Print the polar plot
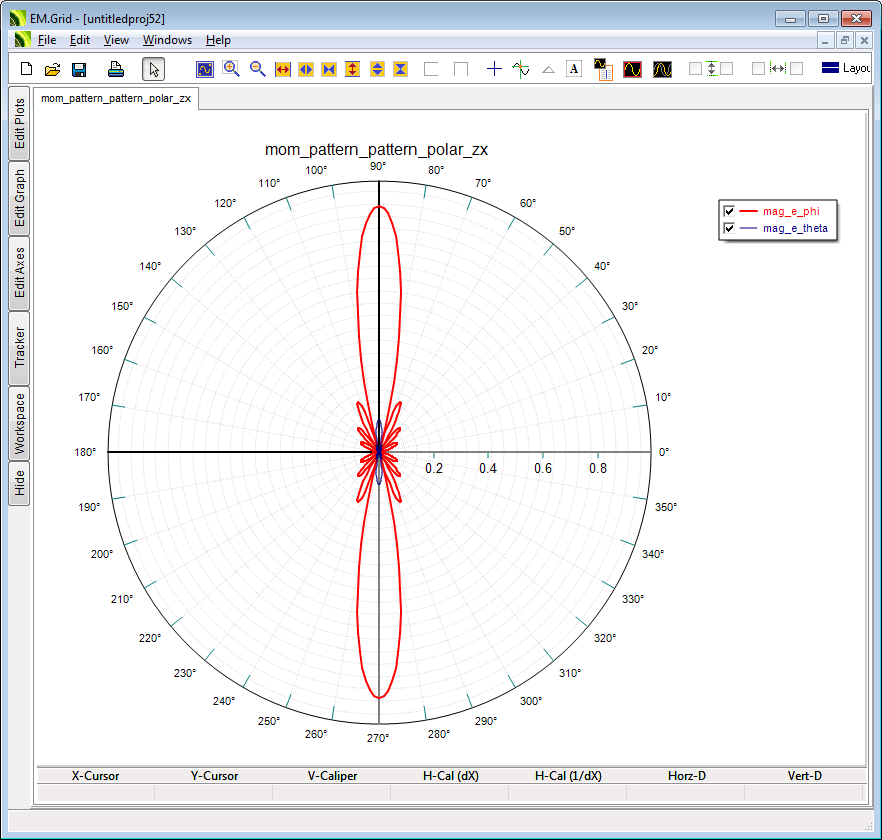Viewport: 882px width, 840px height. point(116,69)
